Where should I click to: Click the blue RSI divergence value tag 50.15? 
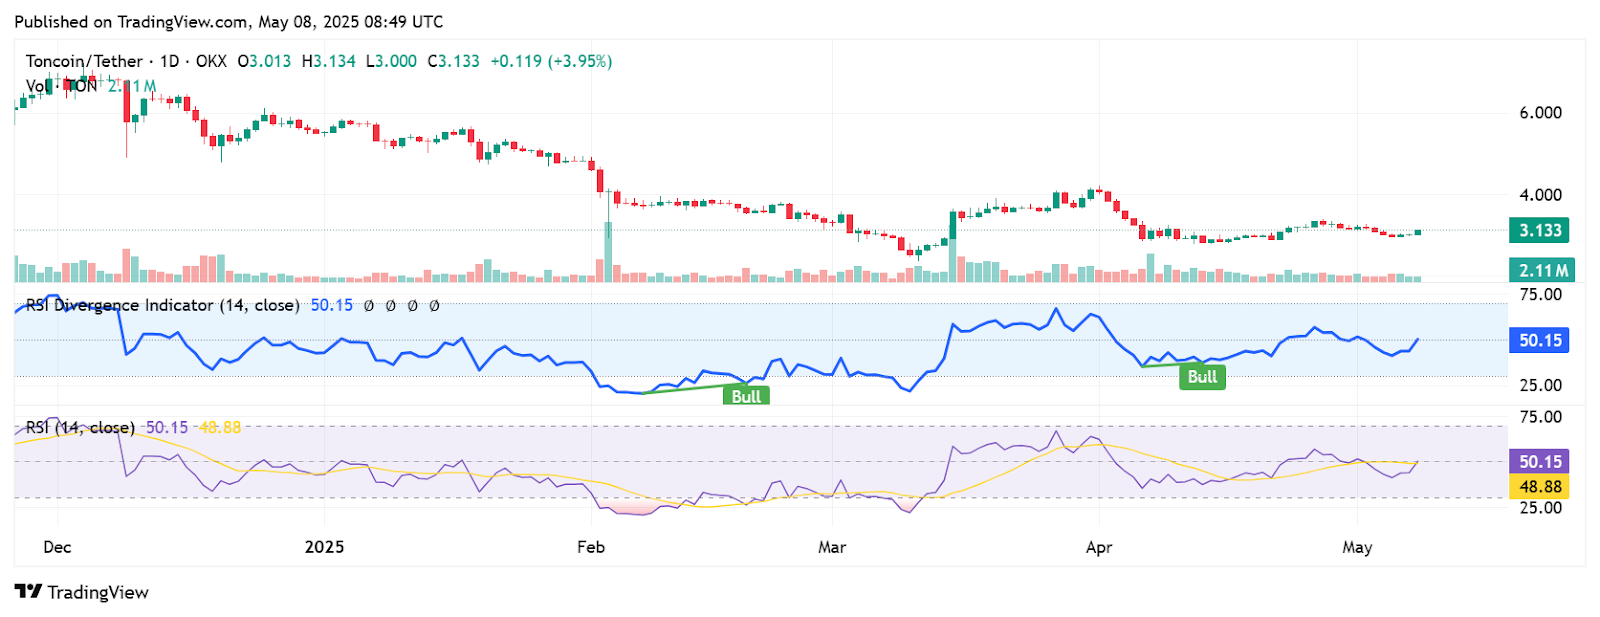coord(1540,340)
